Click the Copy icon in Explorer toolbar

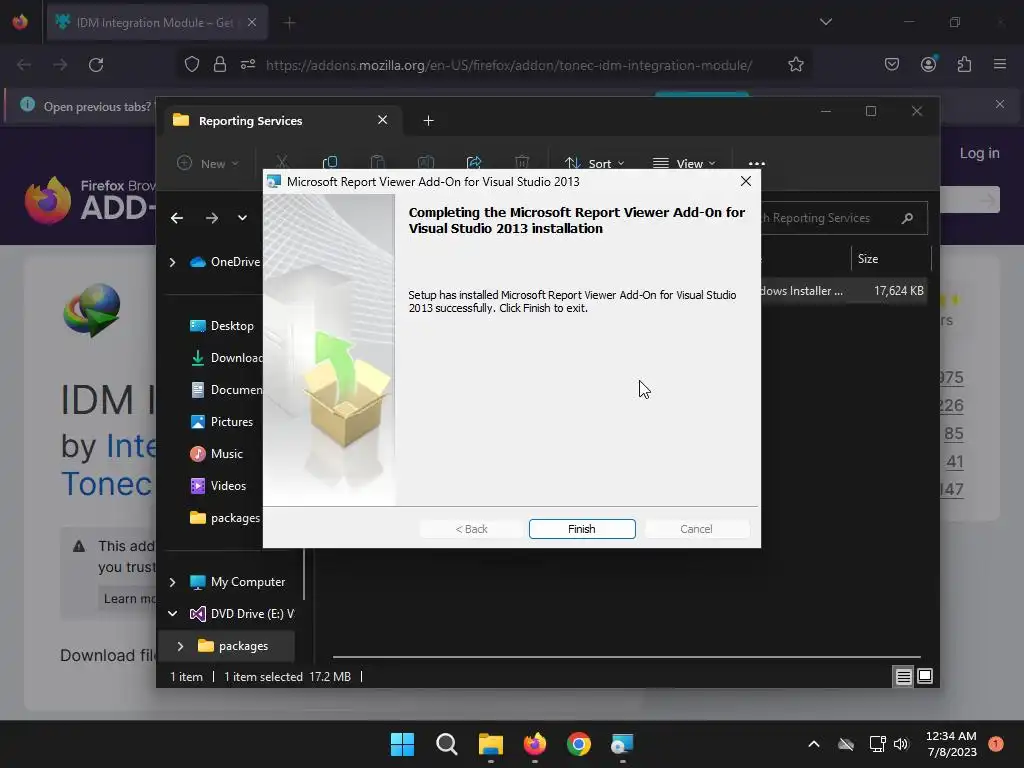click(330, 163)
